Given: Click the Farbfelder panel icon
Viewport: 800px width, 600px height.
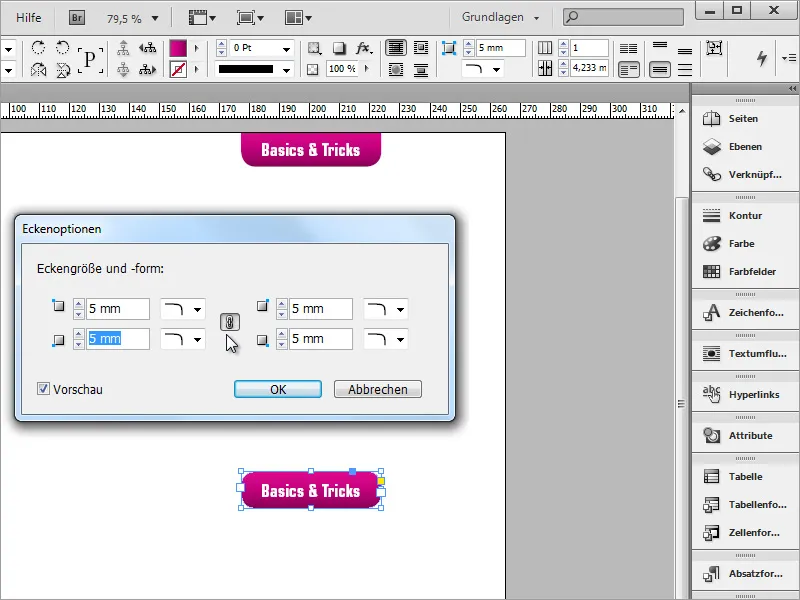Looking at the screenshot, I should click(x=713, y=271).
